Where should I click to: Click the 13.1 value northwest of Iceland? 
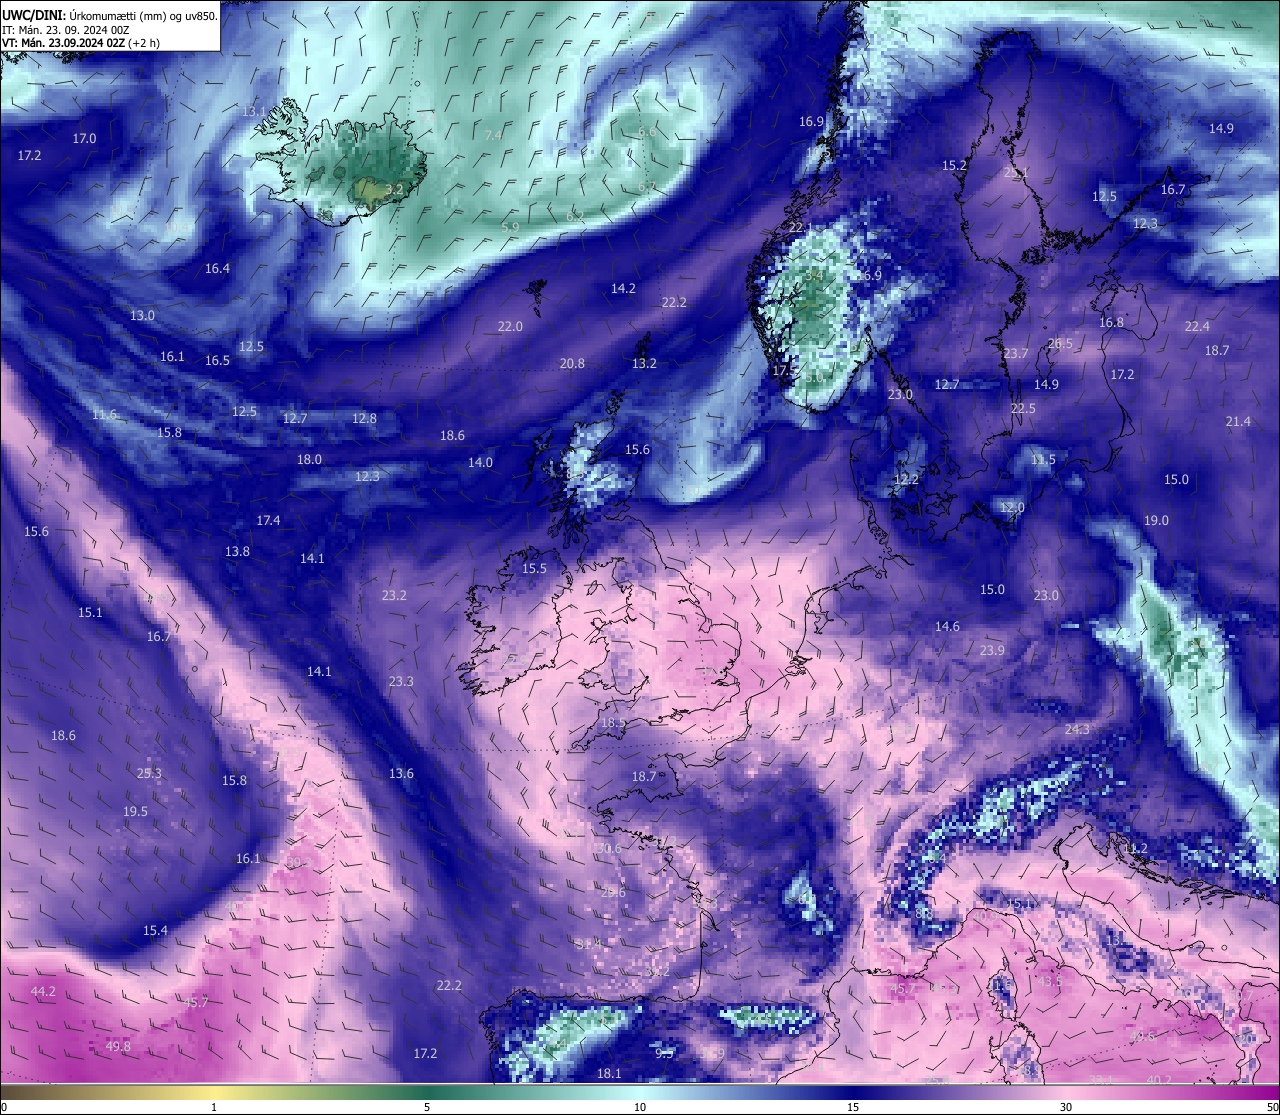(x=255, y=111)
